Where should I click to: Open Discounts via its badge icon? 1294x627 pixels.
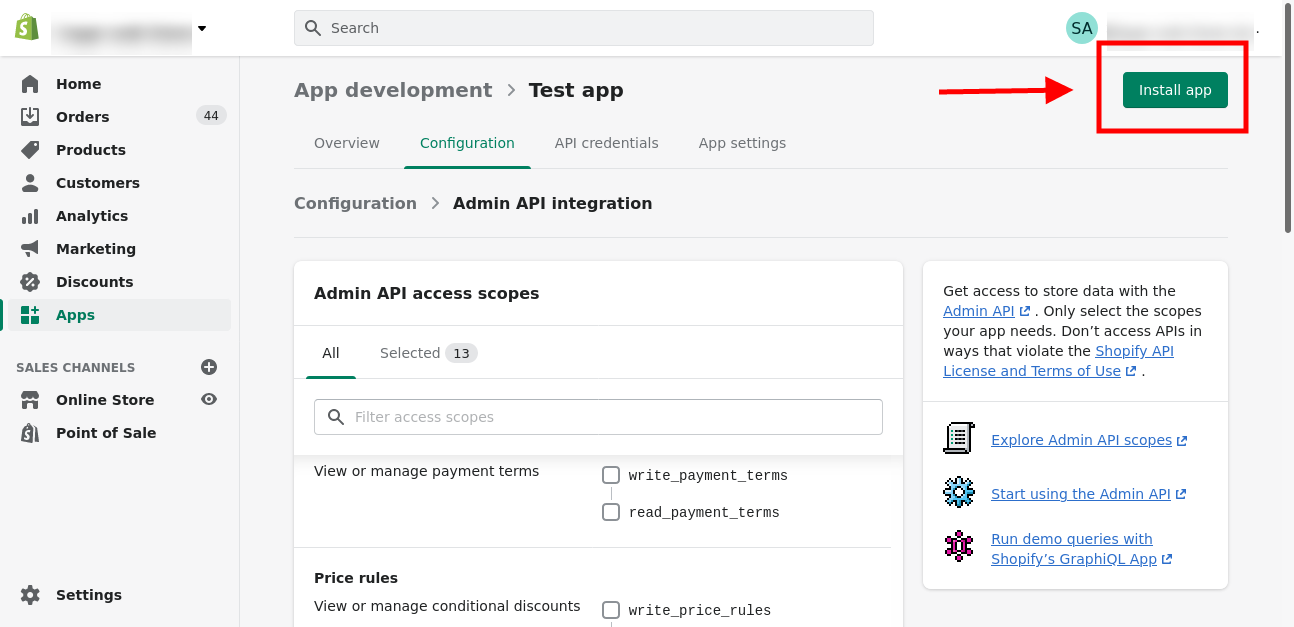30,282
